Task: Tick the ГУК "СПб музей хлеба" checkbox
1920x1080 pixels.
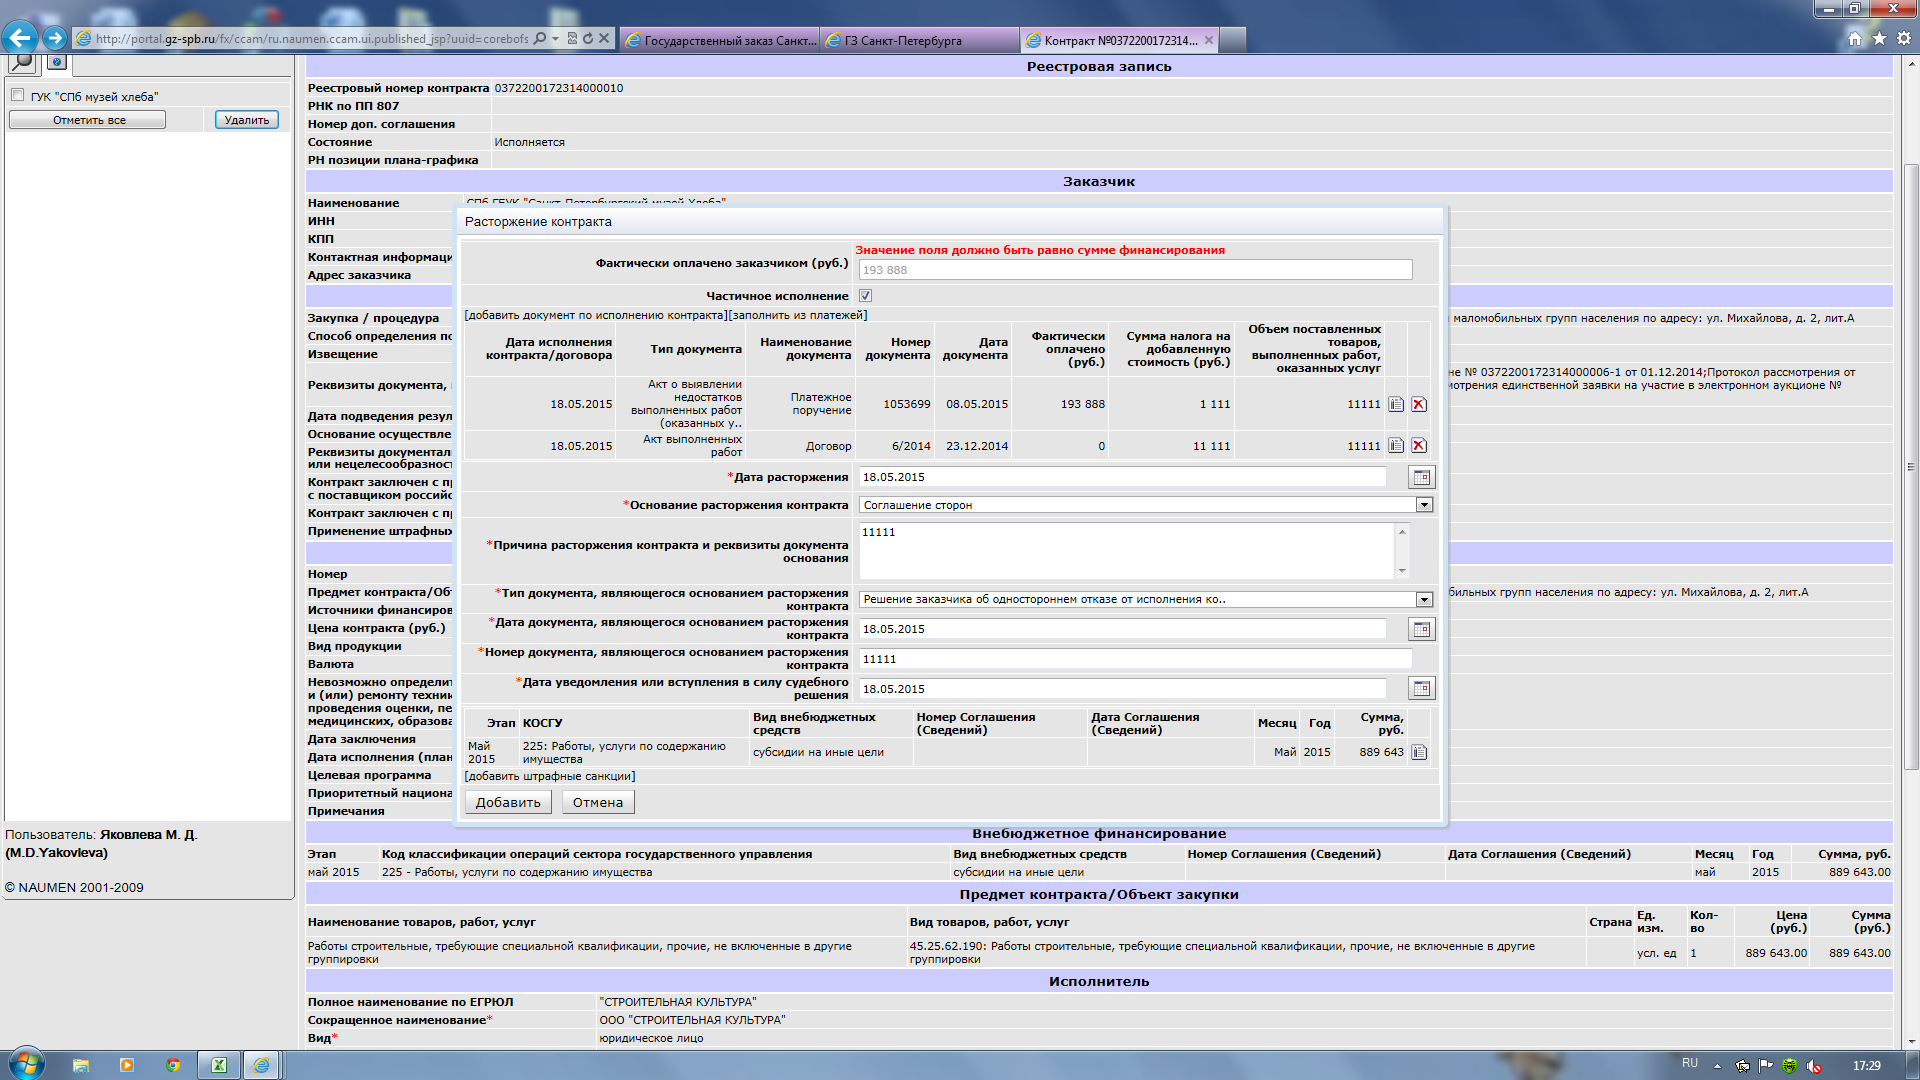Action: click(x=17, y=95)
